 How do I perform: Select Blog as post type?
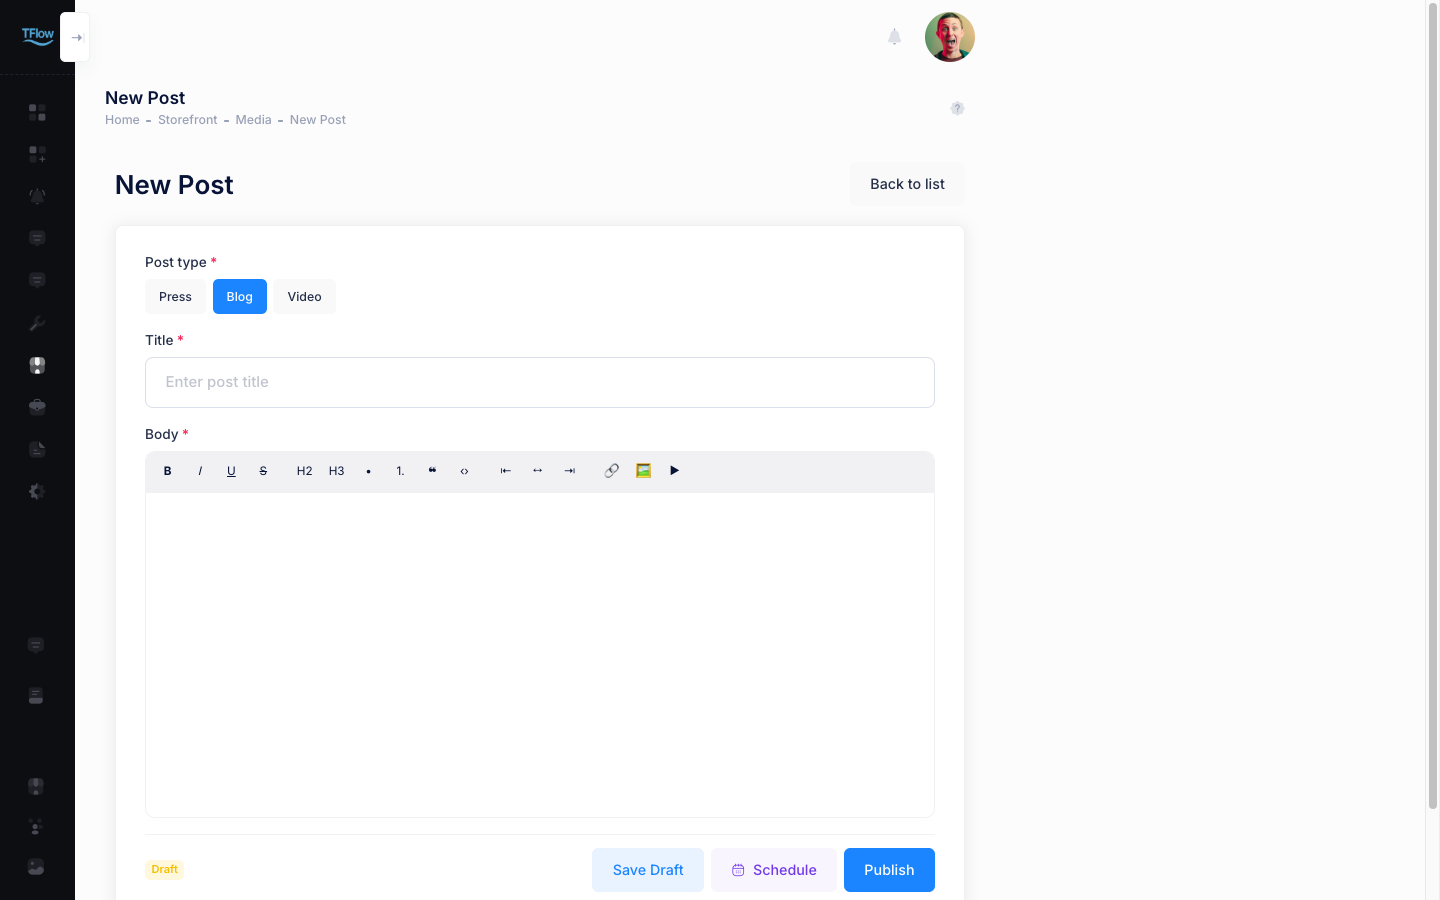tap(240, 297)
